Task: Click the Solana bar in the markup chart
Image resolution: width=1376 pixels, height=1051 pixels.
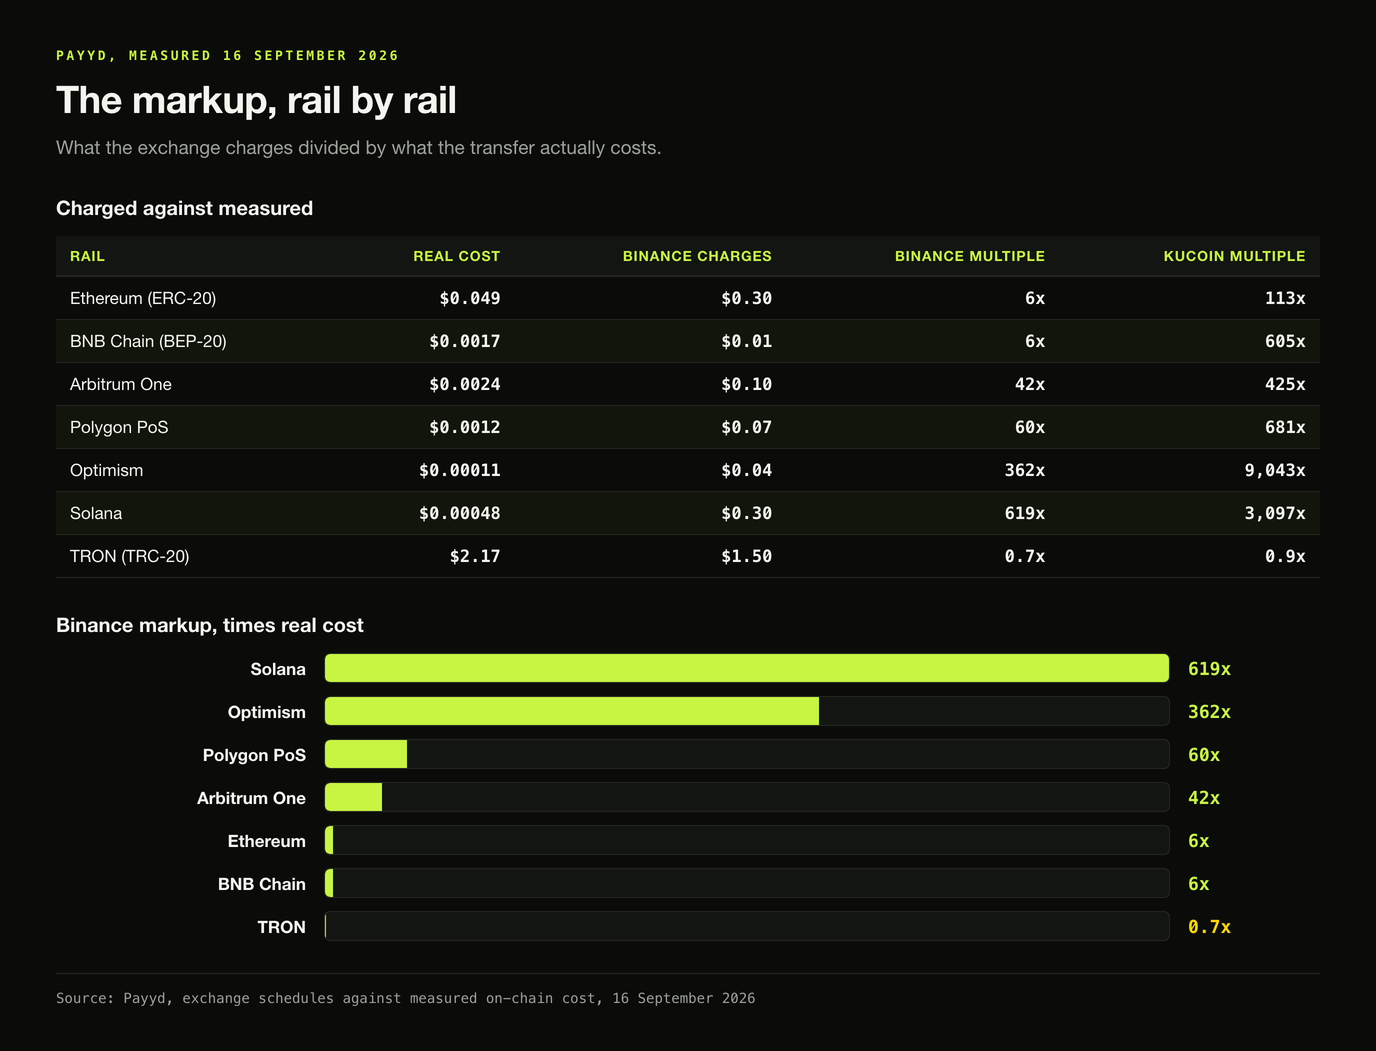Action: [747, 668]
